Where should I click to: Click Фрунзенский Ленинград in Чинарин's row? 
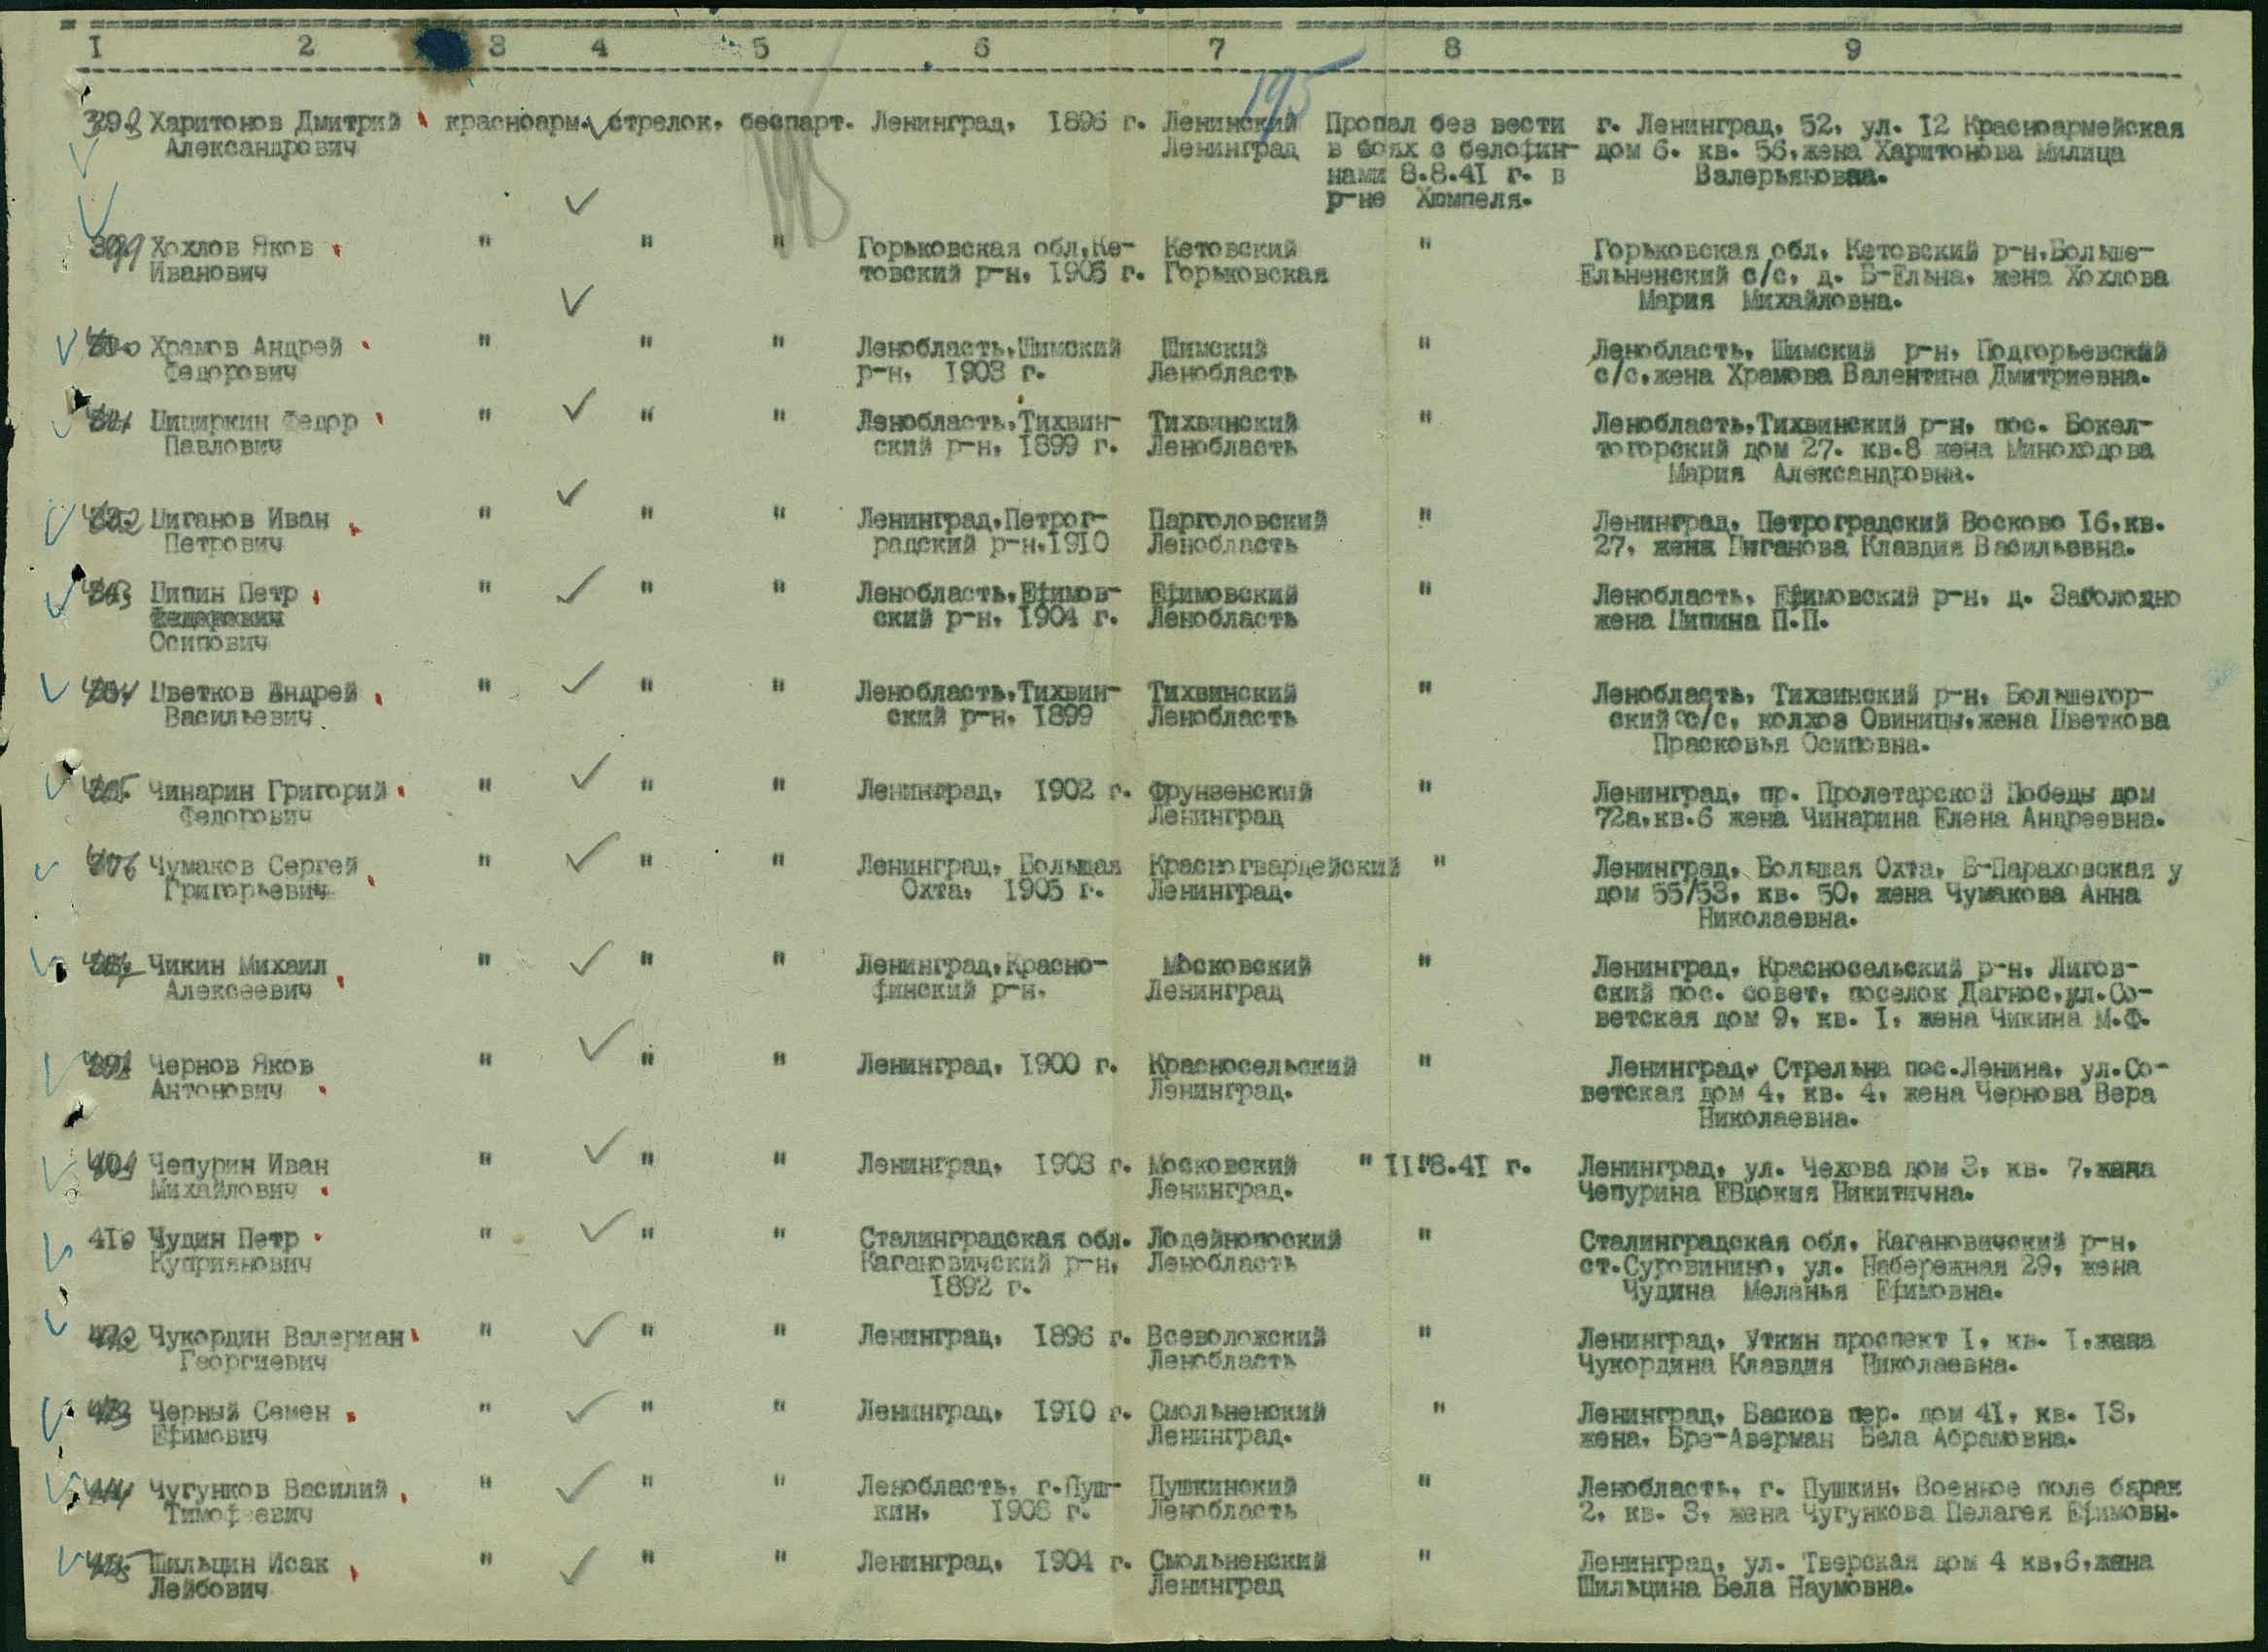[x=1230, y=803]
